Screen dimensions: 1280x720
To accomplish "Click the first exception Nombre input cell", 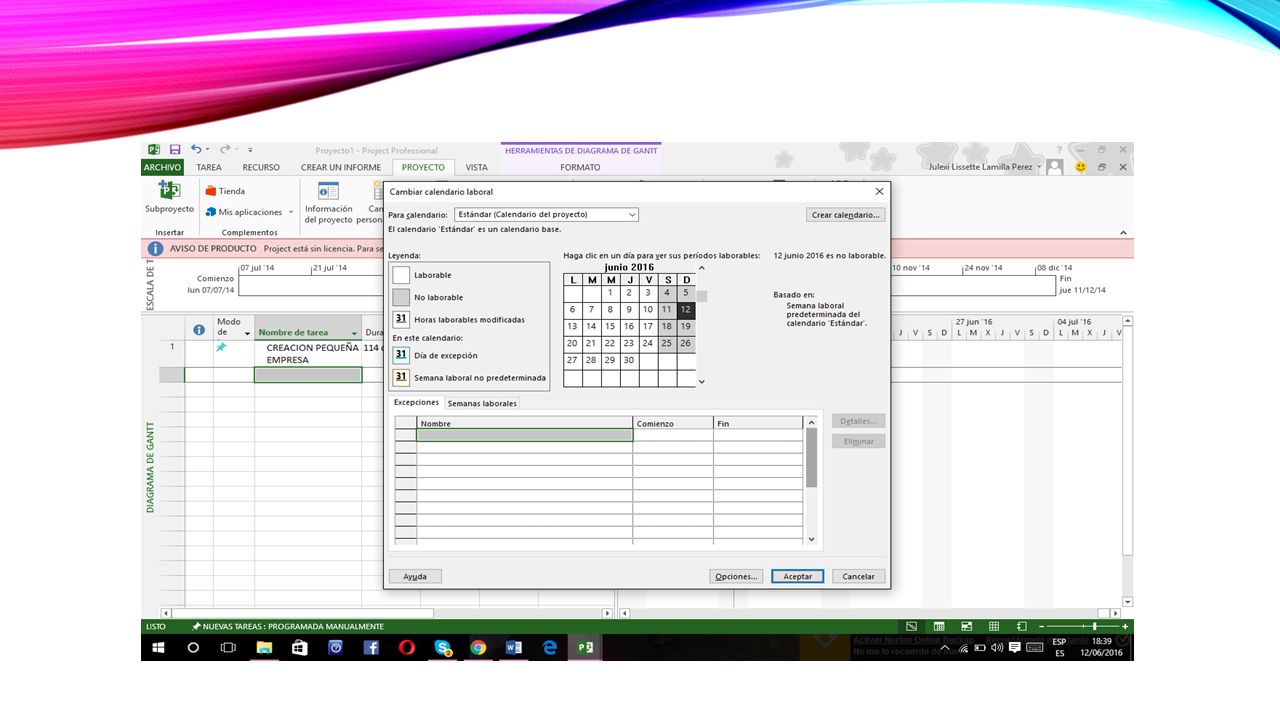I will [524, 435].
